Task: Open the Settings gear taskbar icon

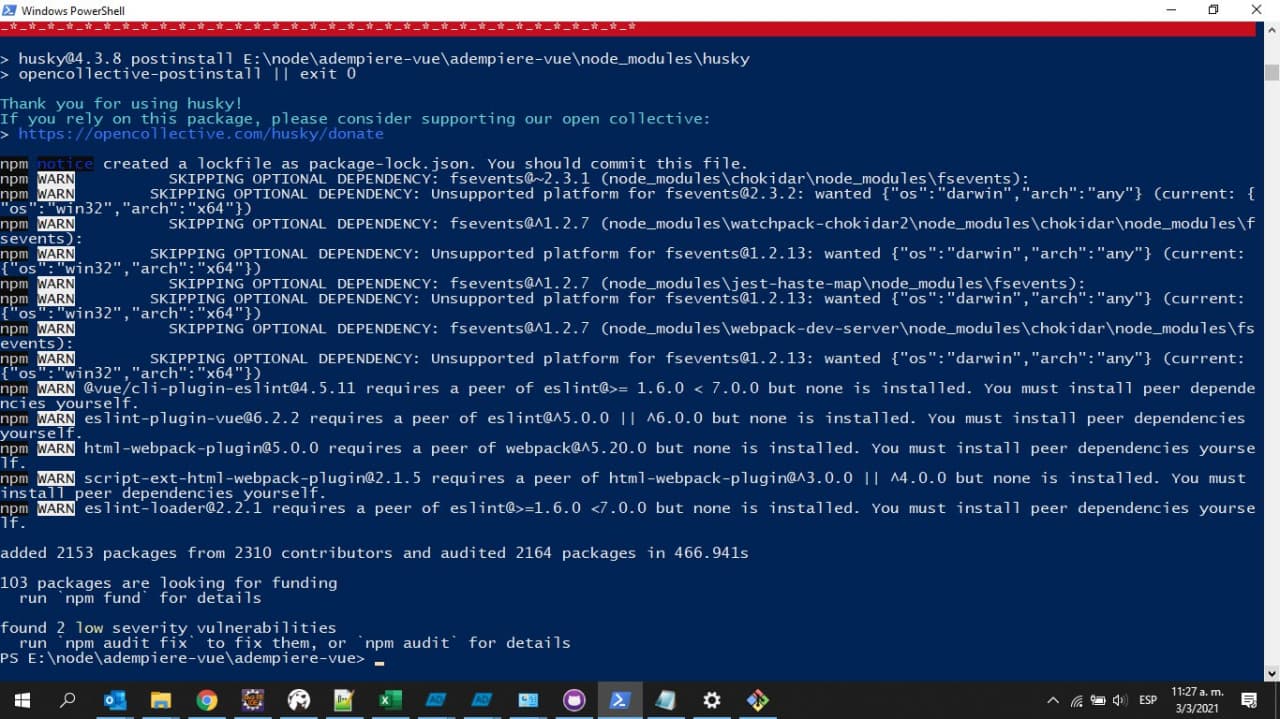Action: tap(712, 700)
